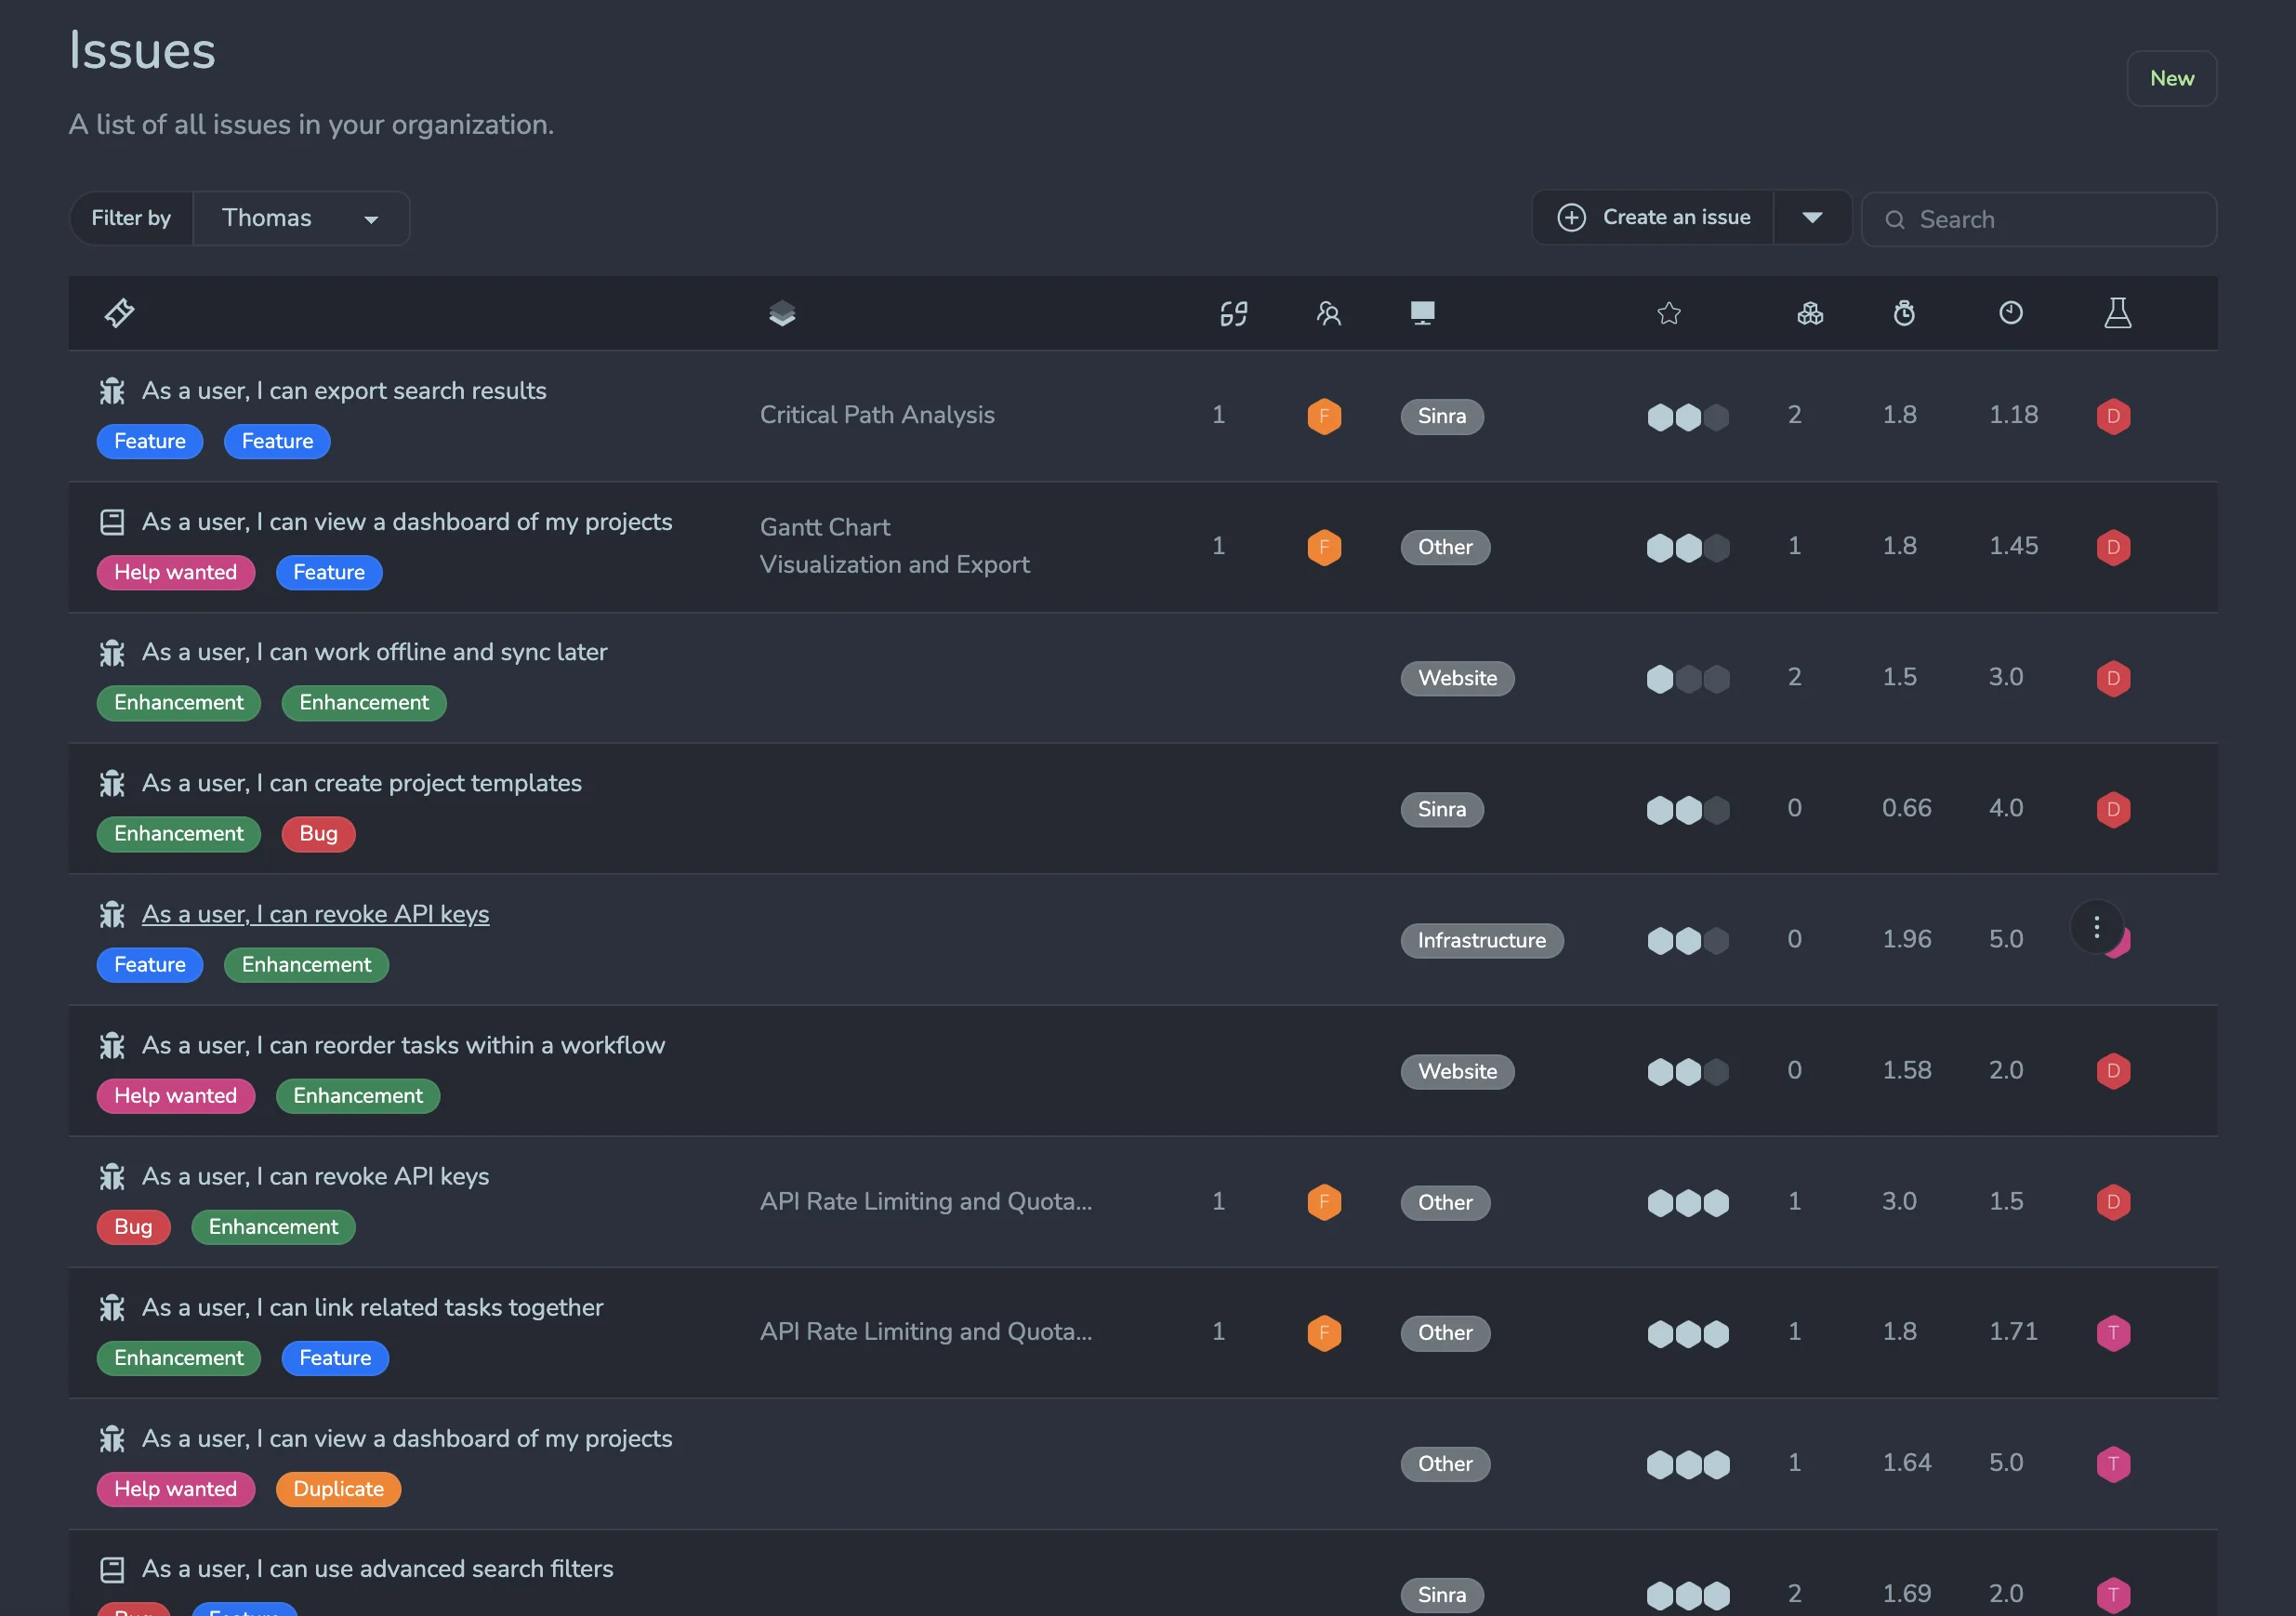Click the stopwatch column header icon
Image resolution: width=2296 pixels, height=1616 pixels.
point(1904,313)
